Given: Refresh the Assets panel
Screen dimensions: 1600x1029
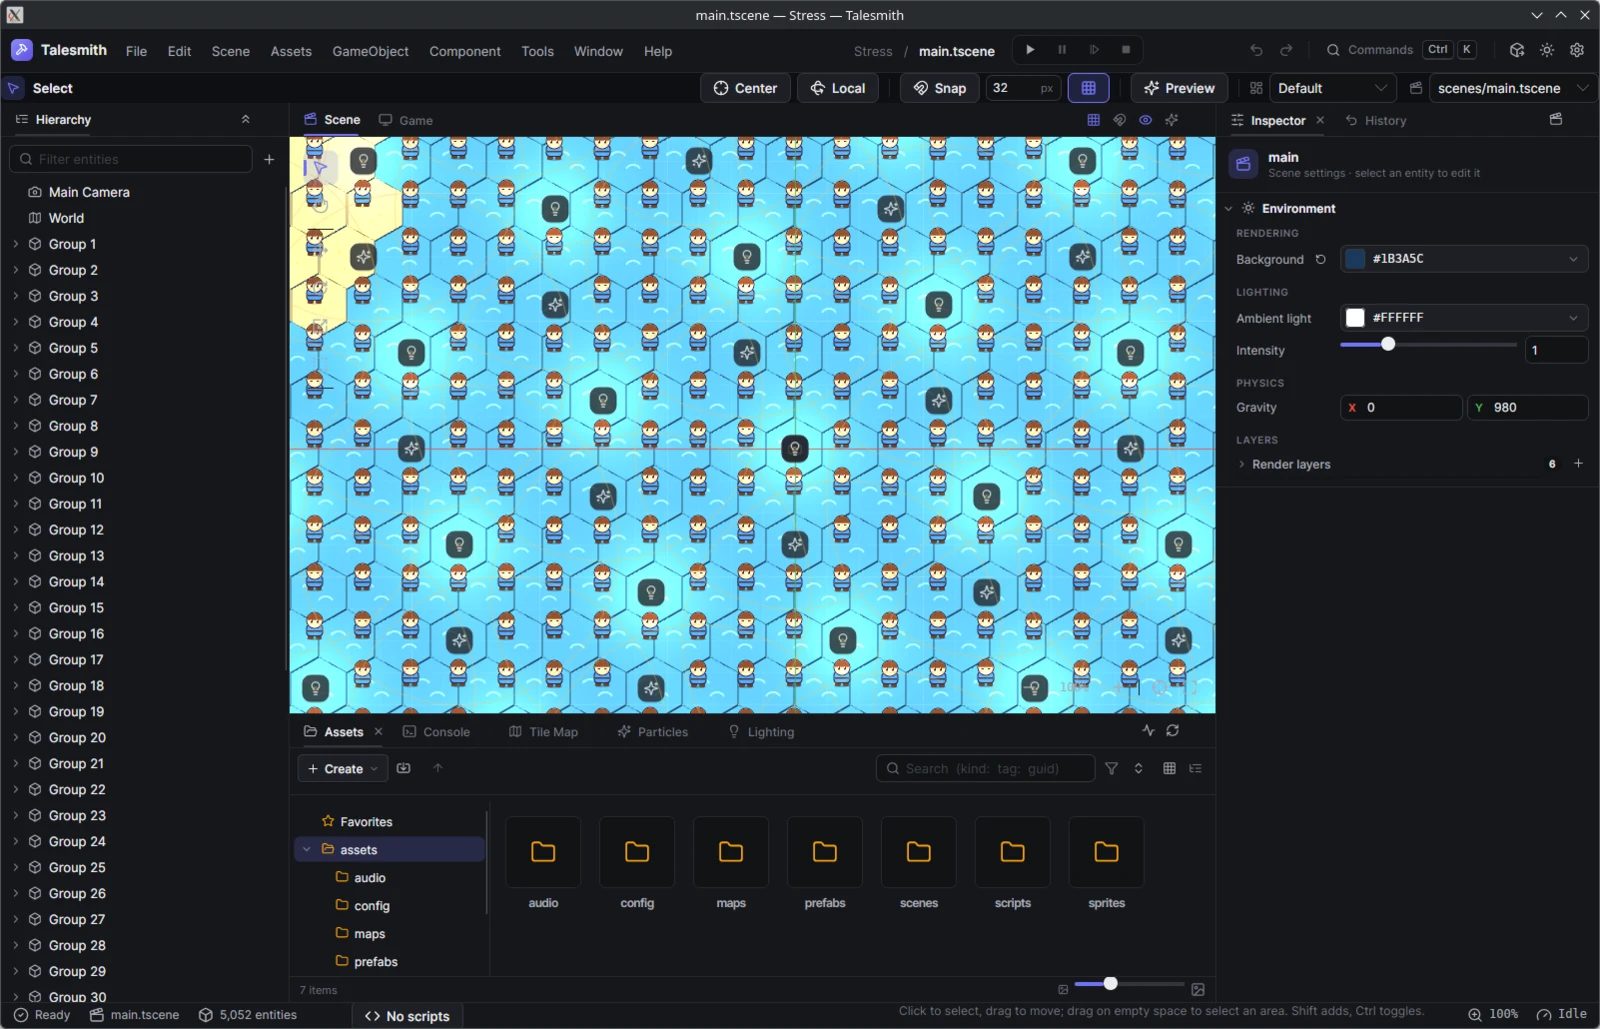Looking at the screenshot, I should click(x=1173, y=731).
